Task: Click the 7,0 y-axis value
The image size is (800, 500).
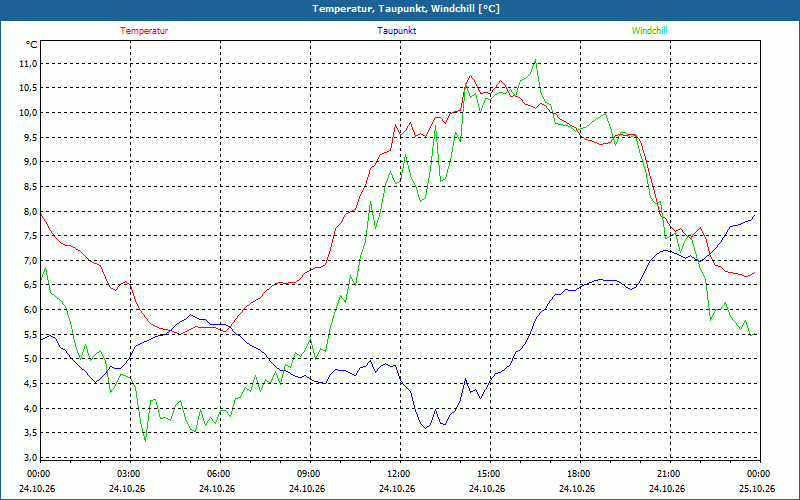Action: (30, 261)
